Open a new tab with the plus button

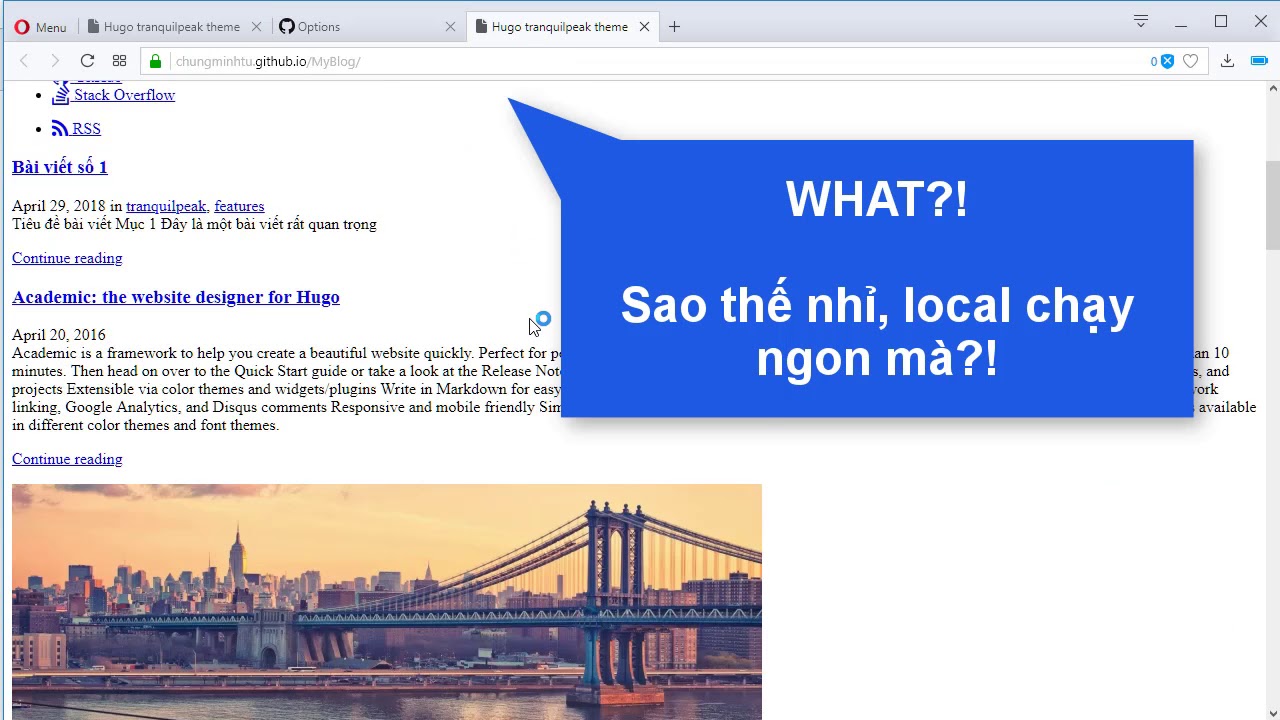point(674,27)
